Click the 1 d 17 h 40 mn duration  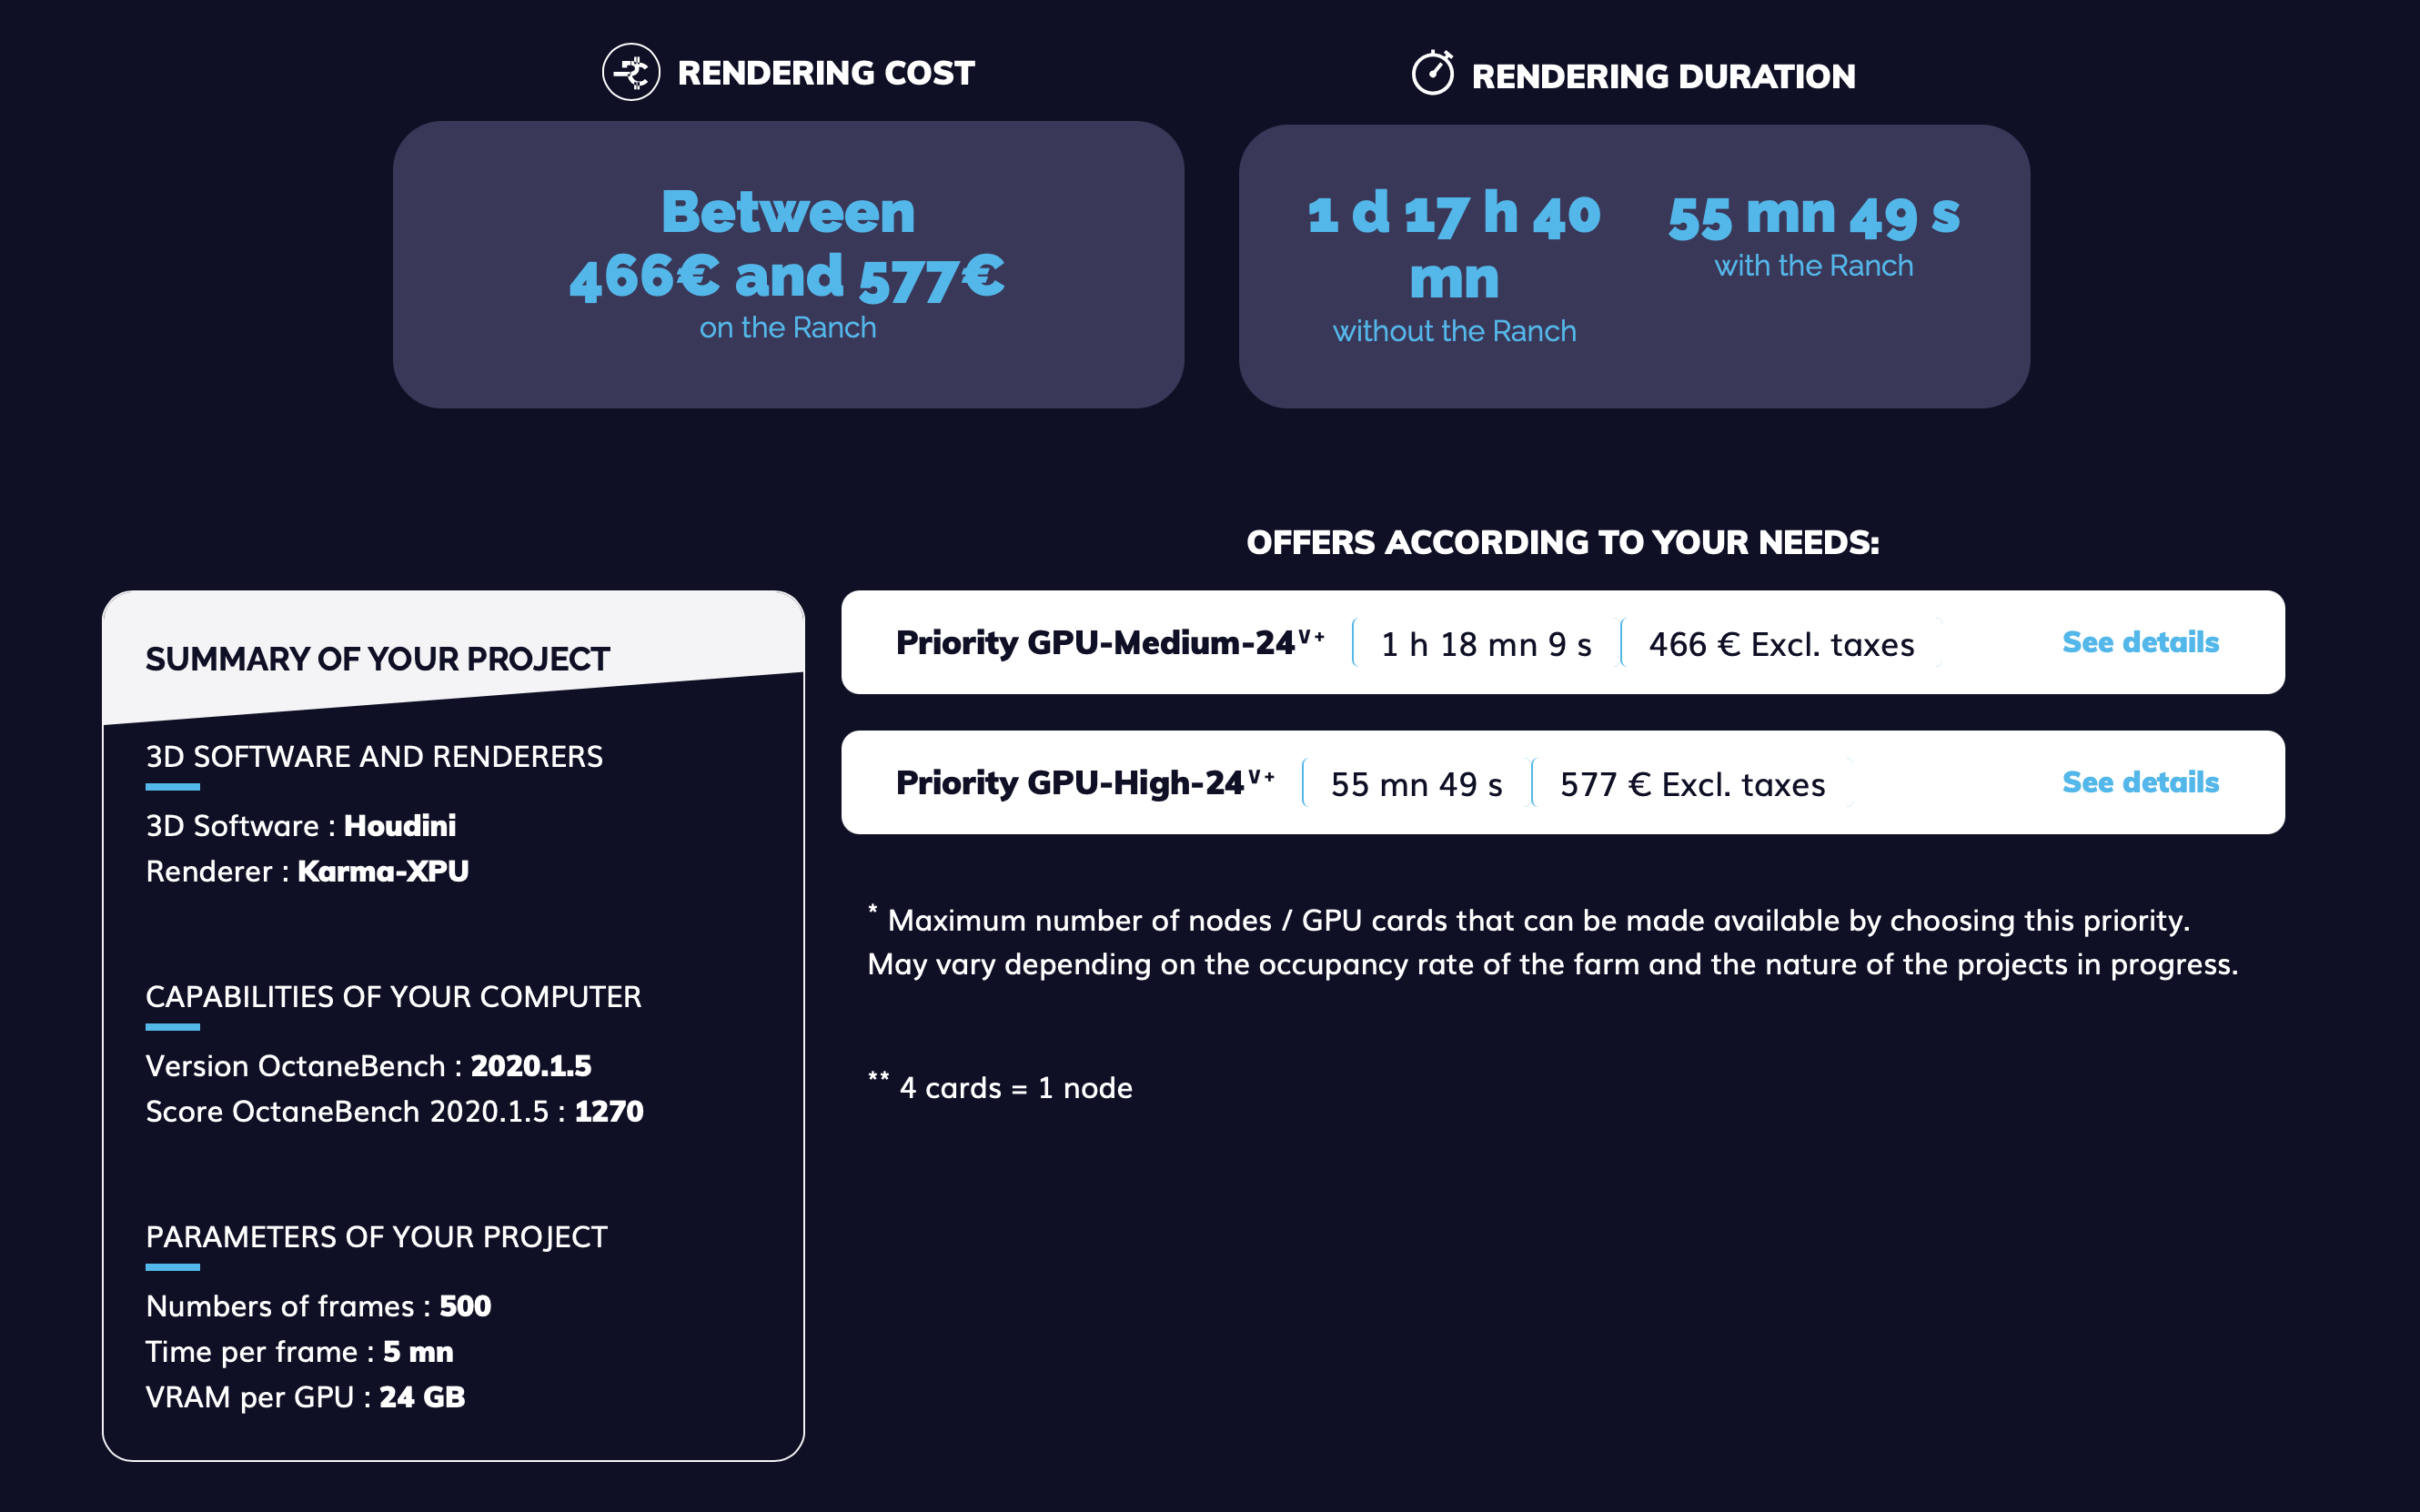(1454, 246)
